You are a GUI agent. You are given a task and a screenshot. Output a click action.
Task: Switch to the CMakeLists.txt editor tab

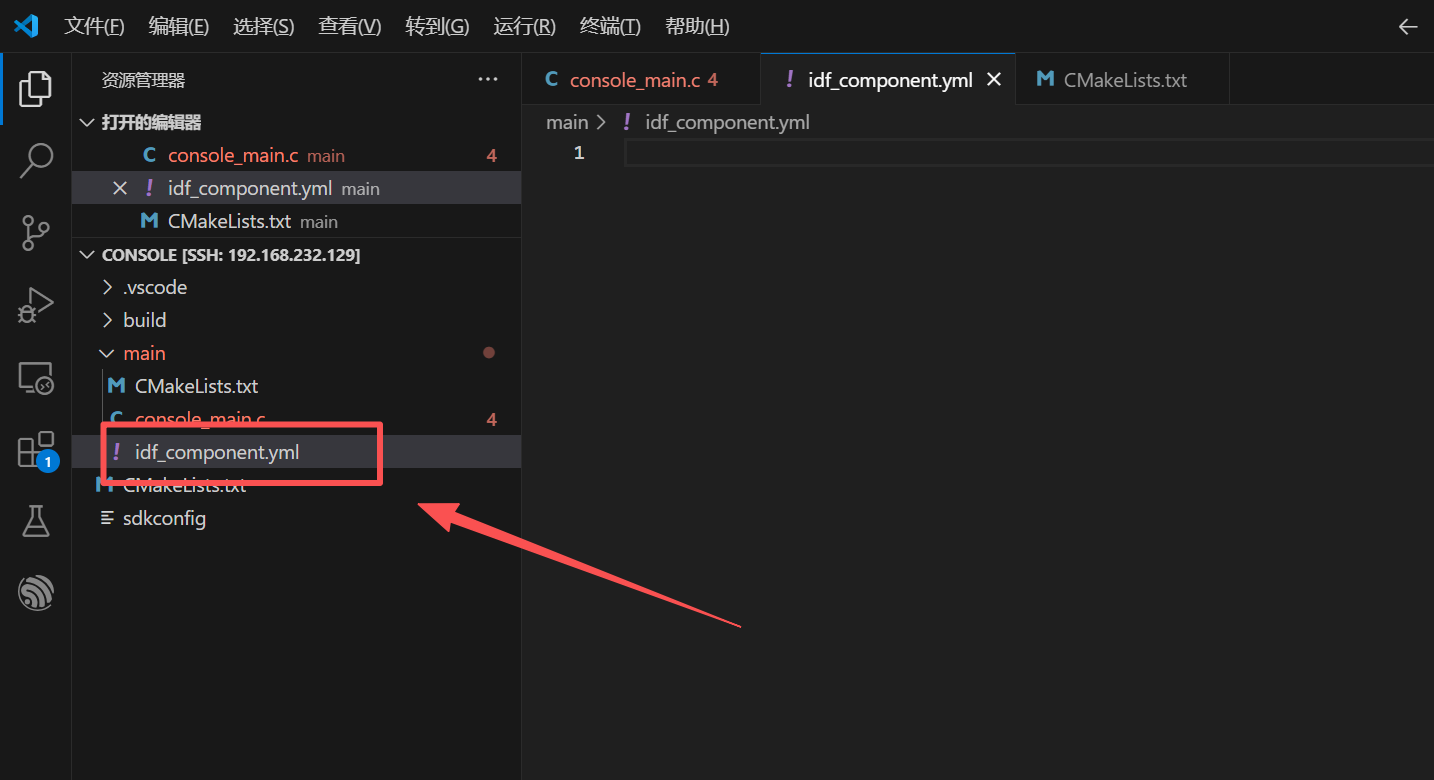click(x=1123, y=80)
